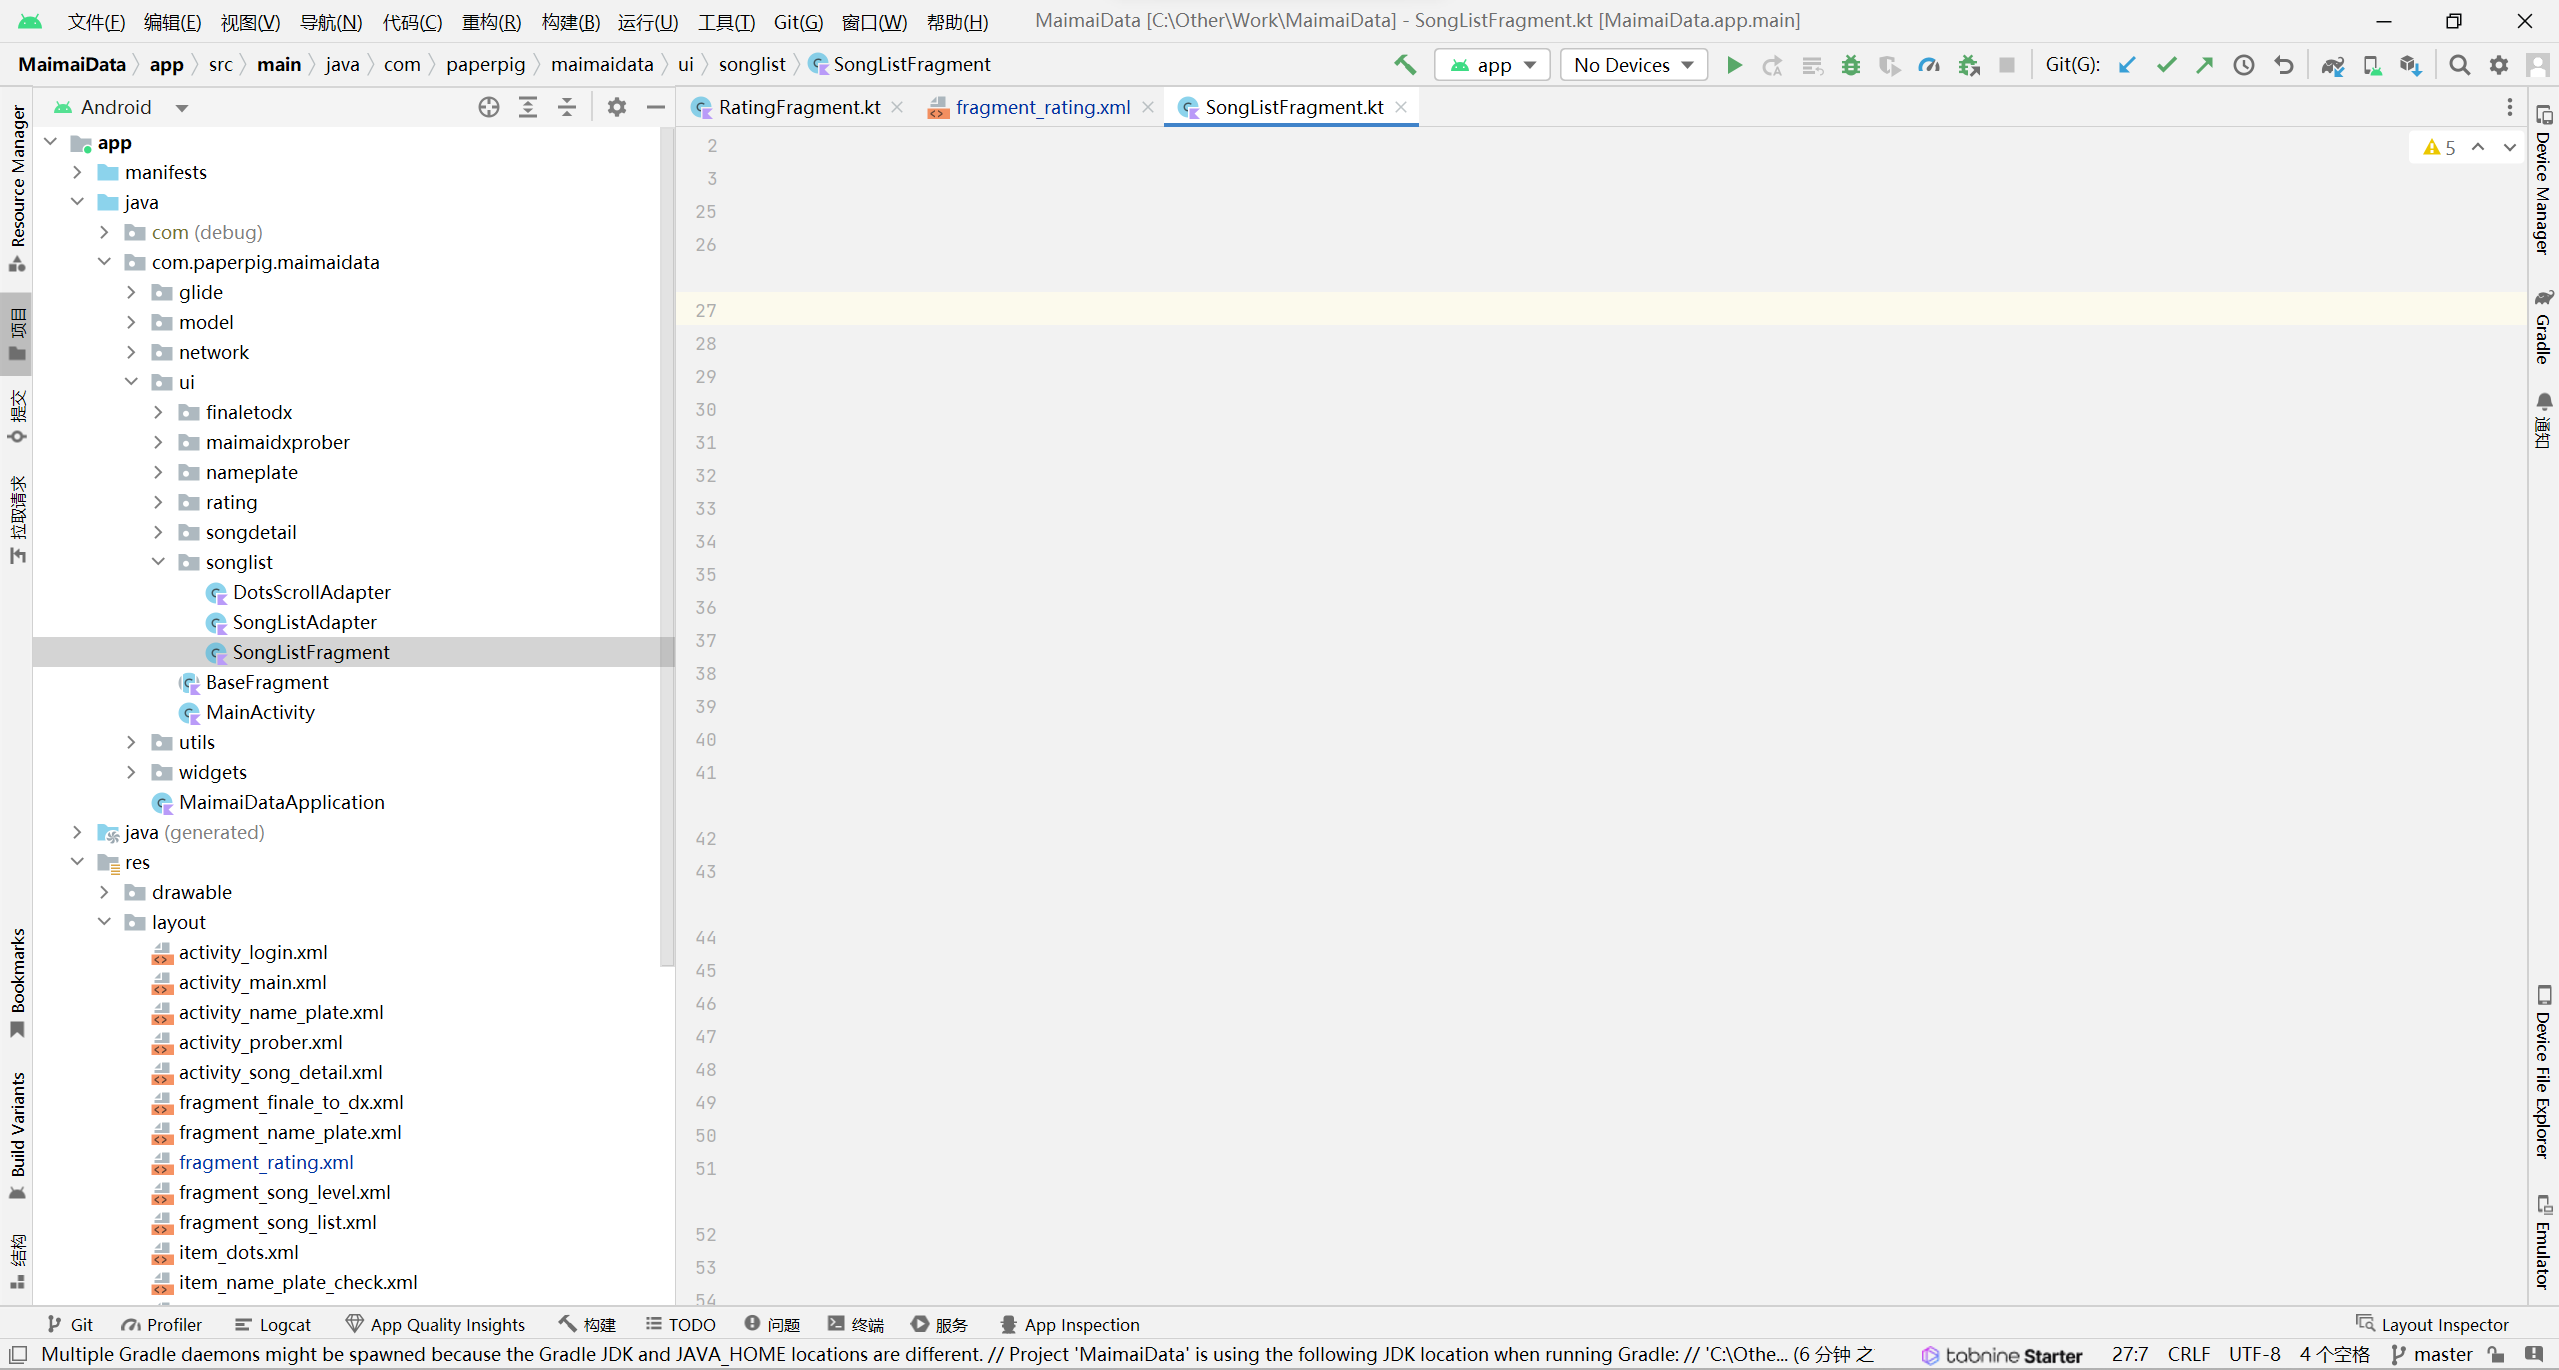Open the Logcat tool window button
This screenshot has width=2559, height=1370.
click(x=273, y=1324)
